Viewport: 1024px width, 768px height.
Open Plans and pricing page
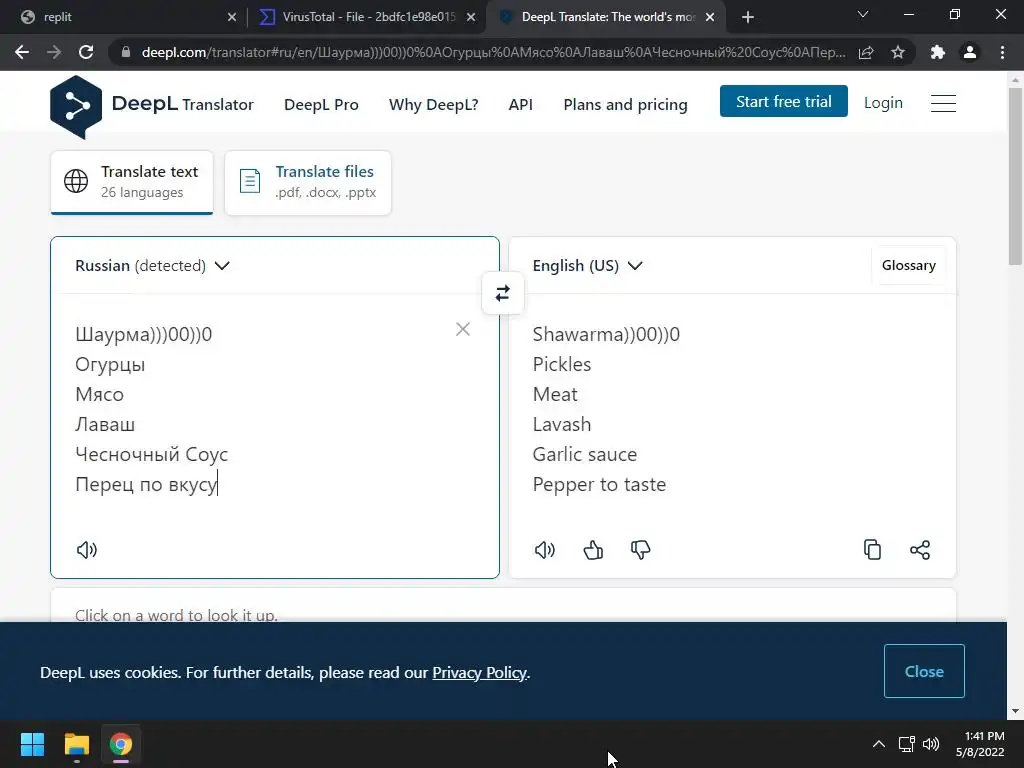click(626, 104)
